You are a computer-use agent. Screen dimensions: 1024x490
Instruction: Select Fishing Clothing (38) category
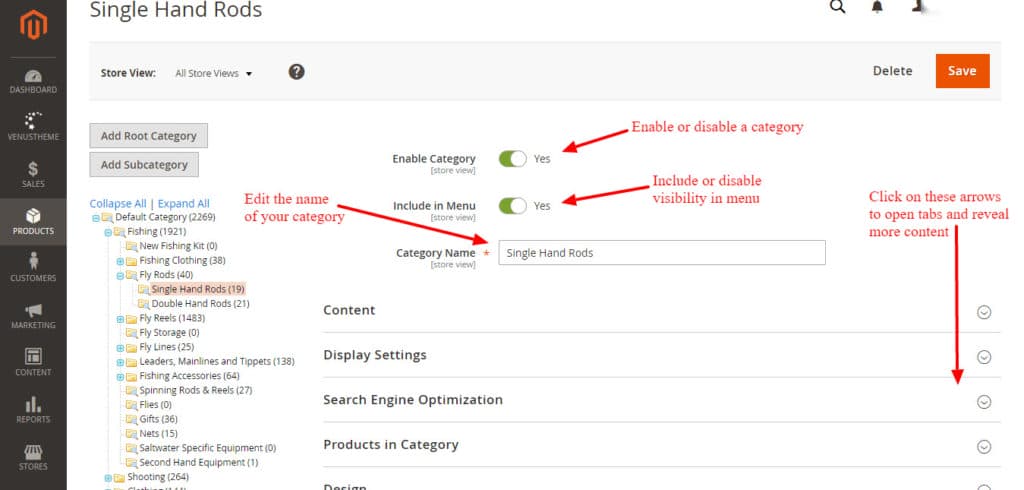182,260
